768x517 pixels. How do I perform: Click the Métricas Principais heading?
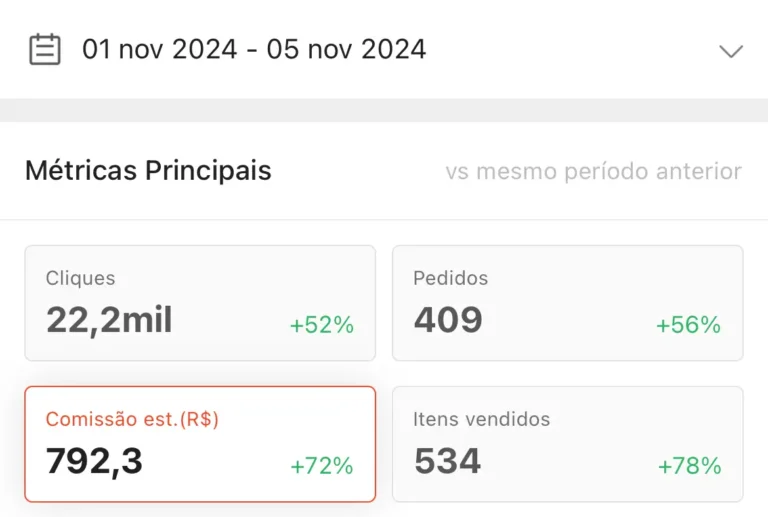point(148,170)
